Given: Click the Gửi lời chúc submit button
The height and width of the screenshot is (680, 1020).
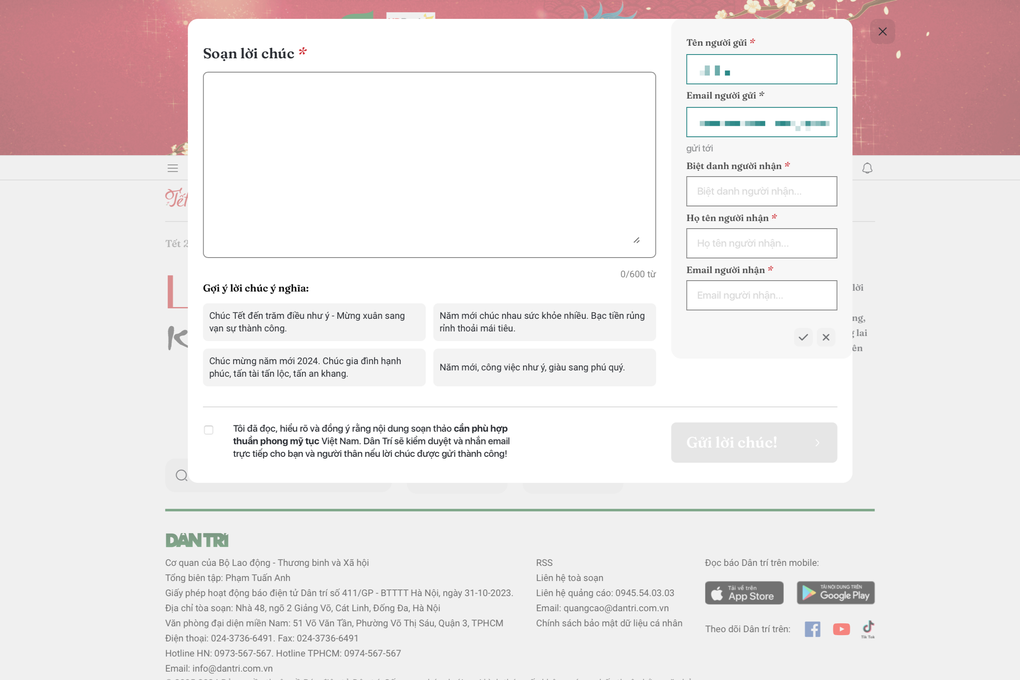Looking at the screenshot, I should (x=753, y=442).
